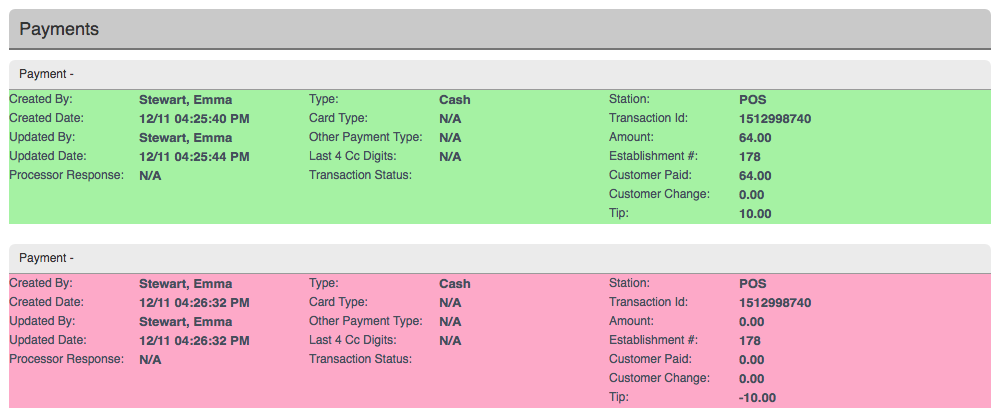Click the Last 4 Cc Digits label in green payment
999x415 pixels.
(x=353, y=157)
